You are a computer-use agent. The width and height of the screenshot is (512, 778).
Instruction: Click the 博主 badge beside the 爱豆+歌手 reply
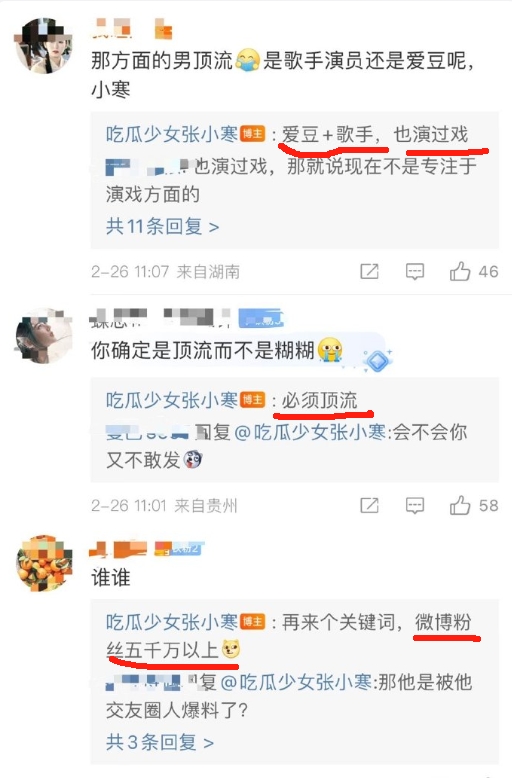253,134
